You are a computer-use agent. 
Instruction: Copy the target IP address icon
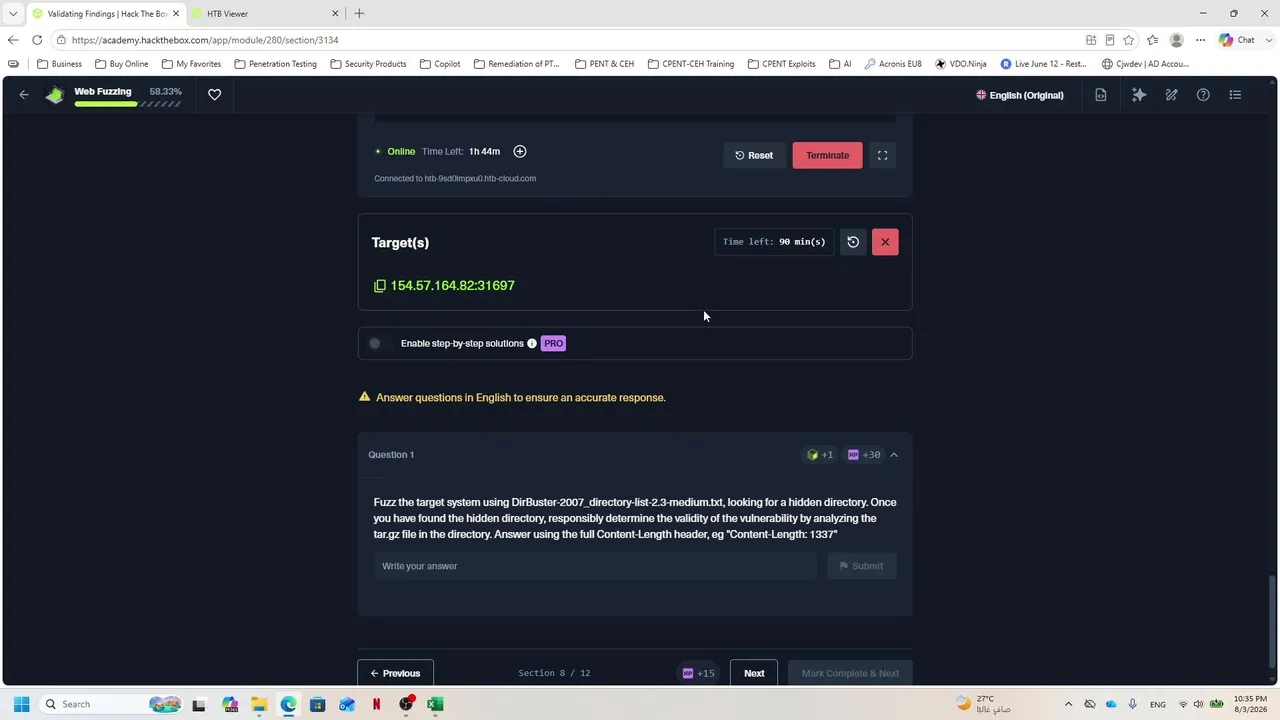pos(380,286)
